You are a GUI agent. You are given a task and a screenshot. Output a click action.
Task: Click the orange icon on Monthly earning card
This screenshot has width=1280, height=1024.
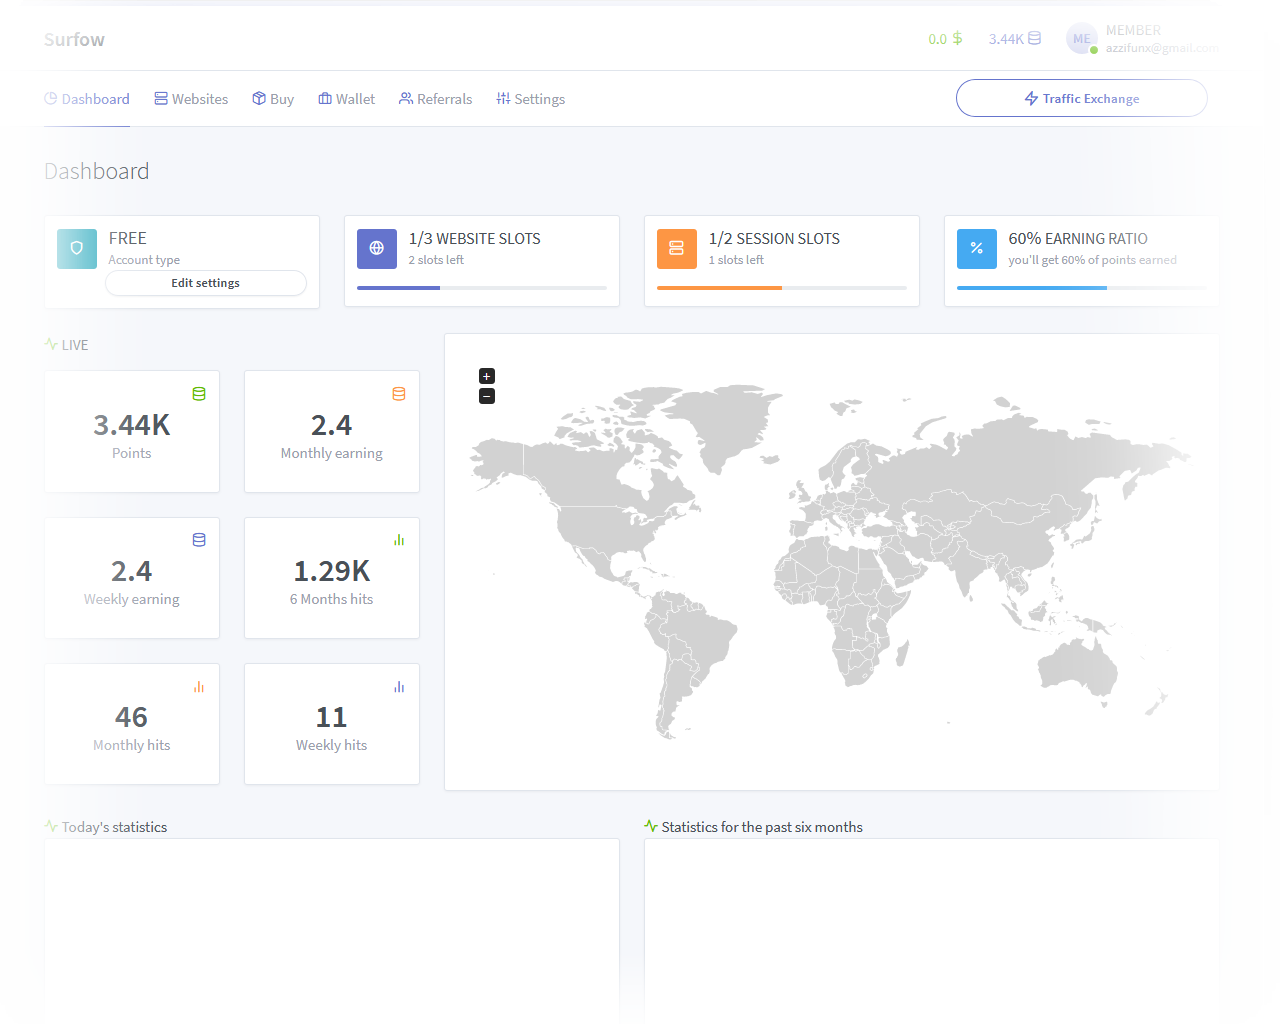399,394
